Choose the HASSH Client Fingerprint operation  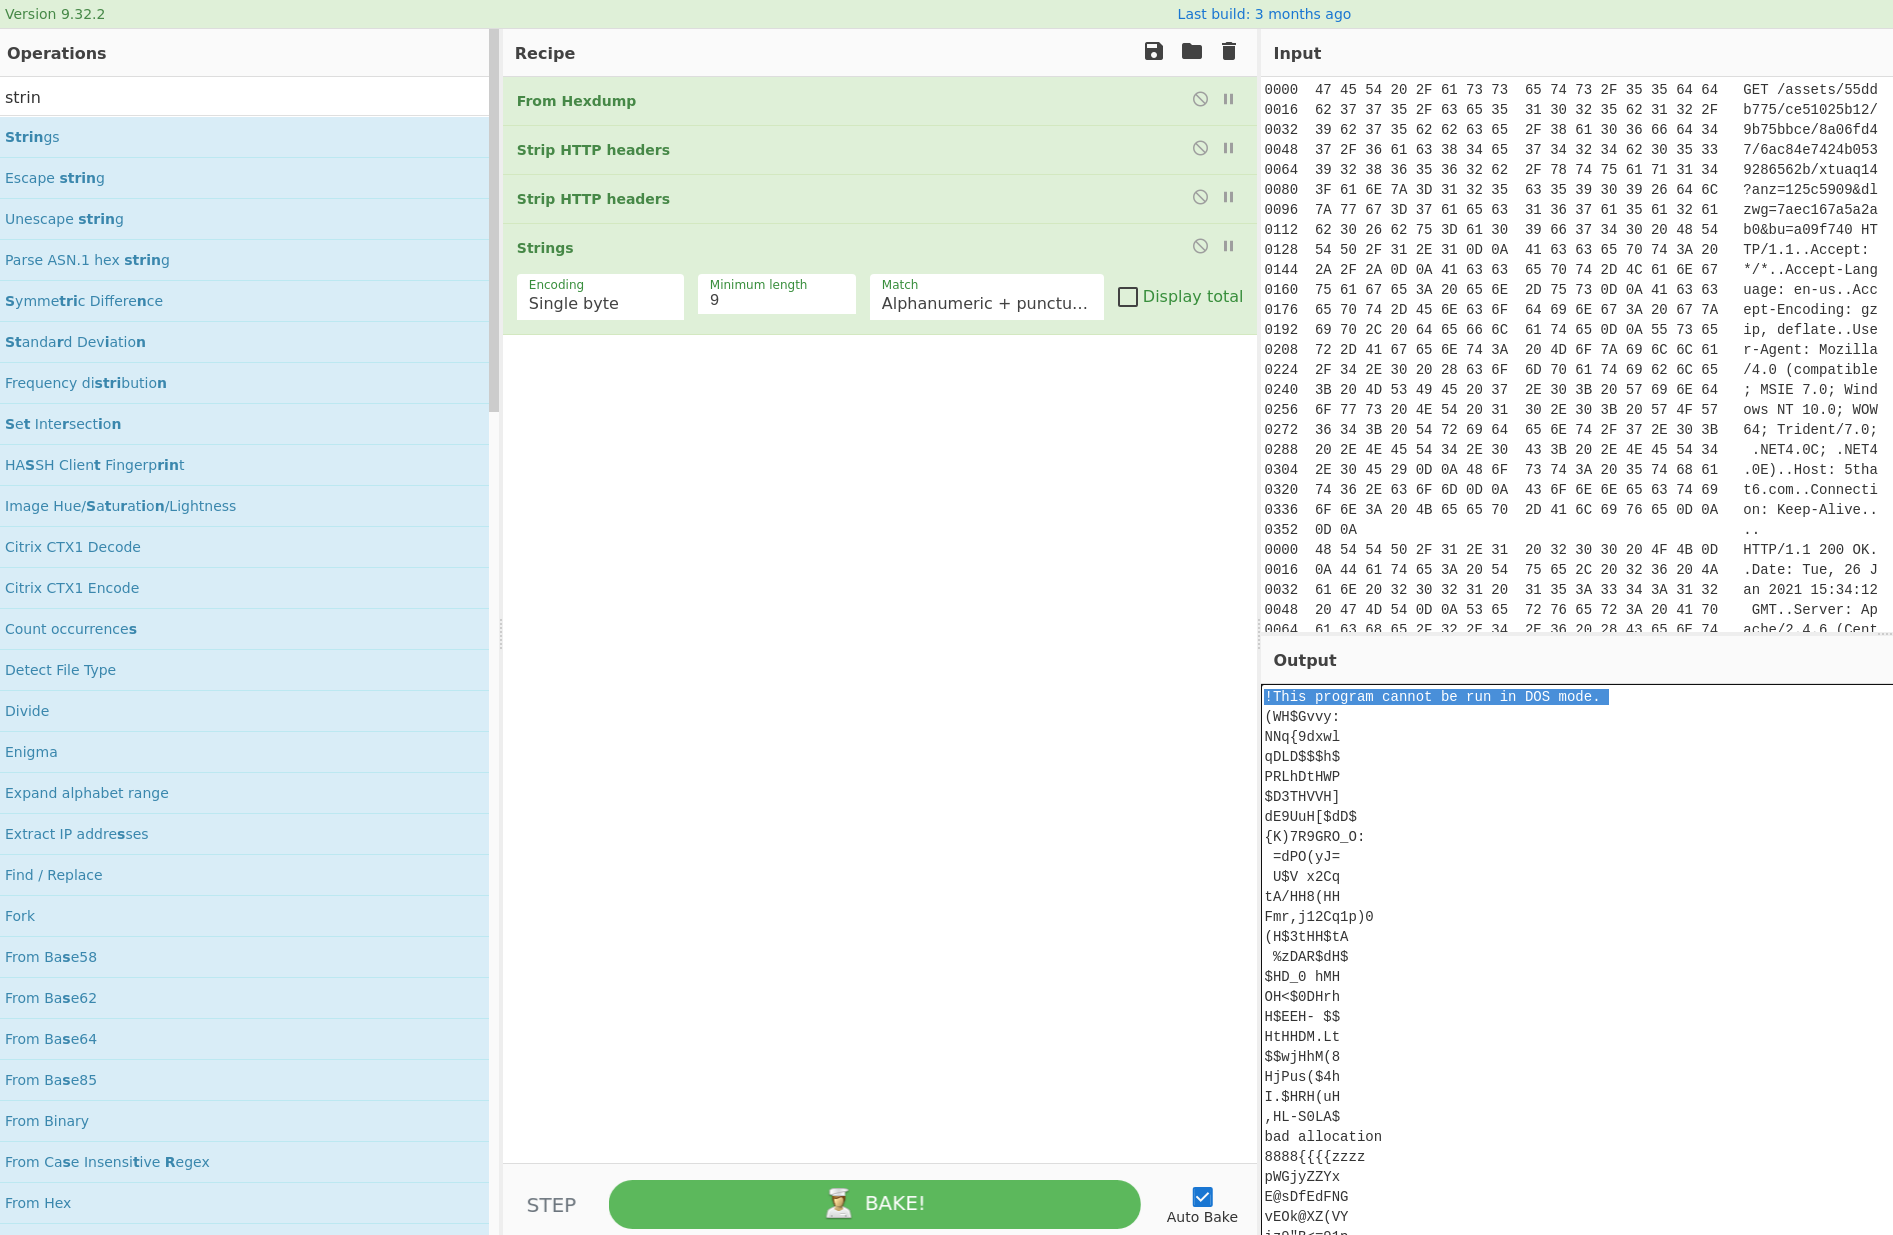pos(244,465)
